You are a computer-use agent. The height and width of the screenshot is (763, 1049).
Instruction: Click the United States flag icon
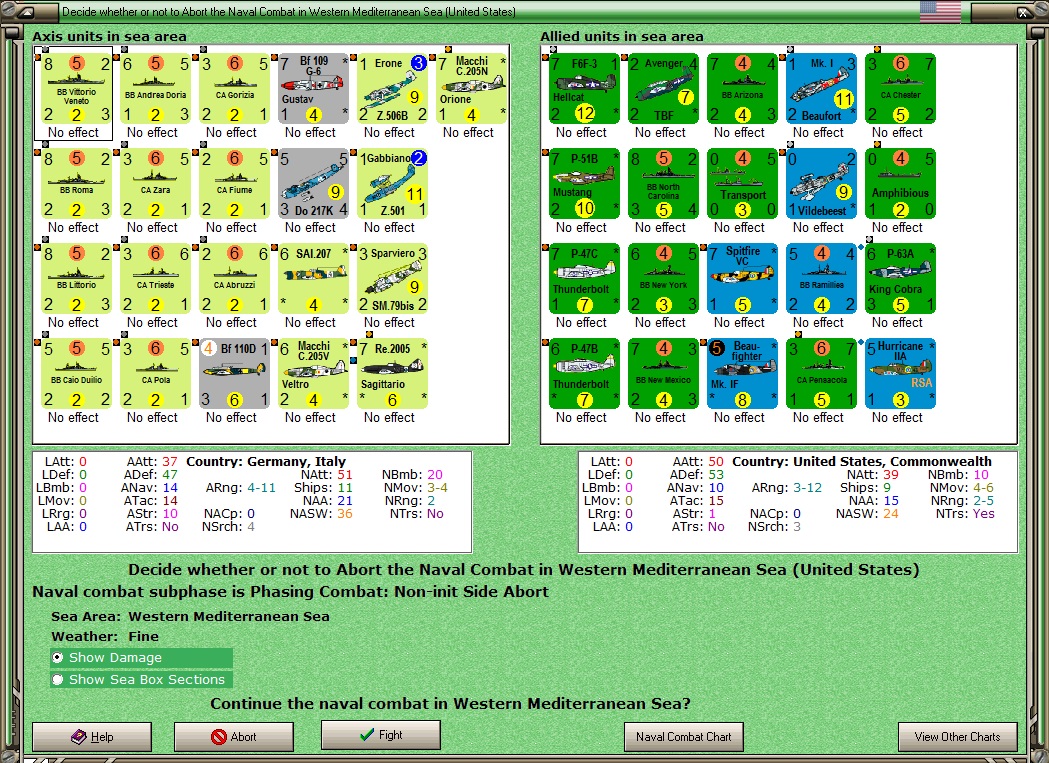pos(940,11)
